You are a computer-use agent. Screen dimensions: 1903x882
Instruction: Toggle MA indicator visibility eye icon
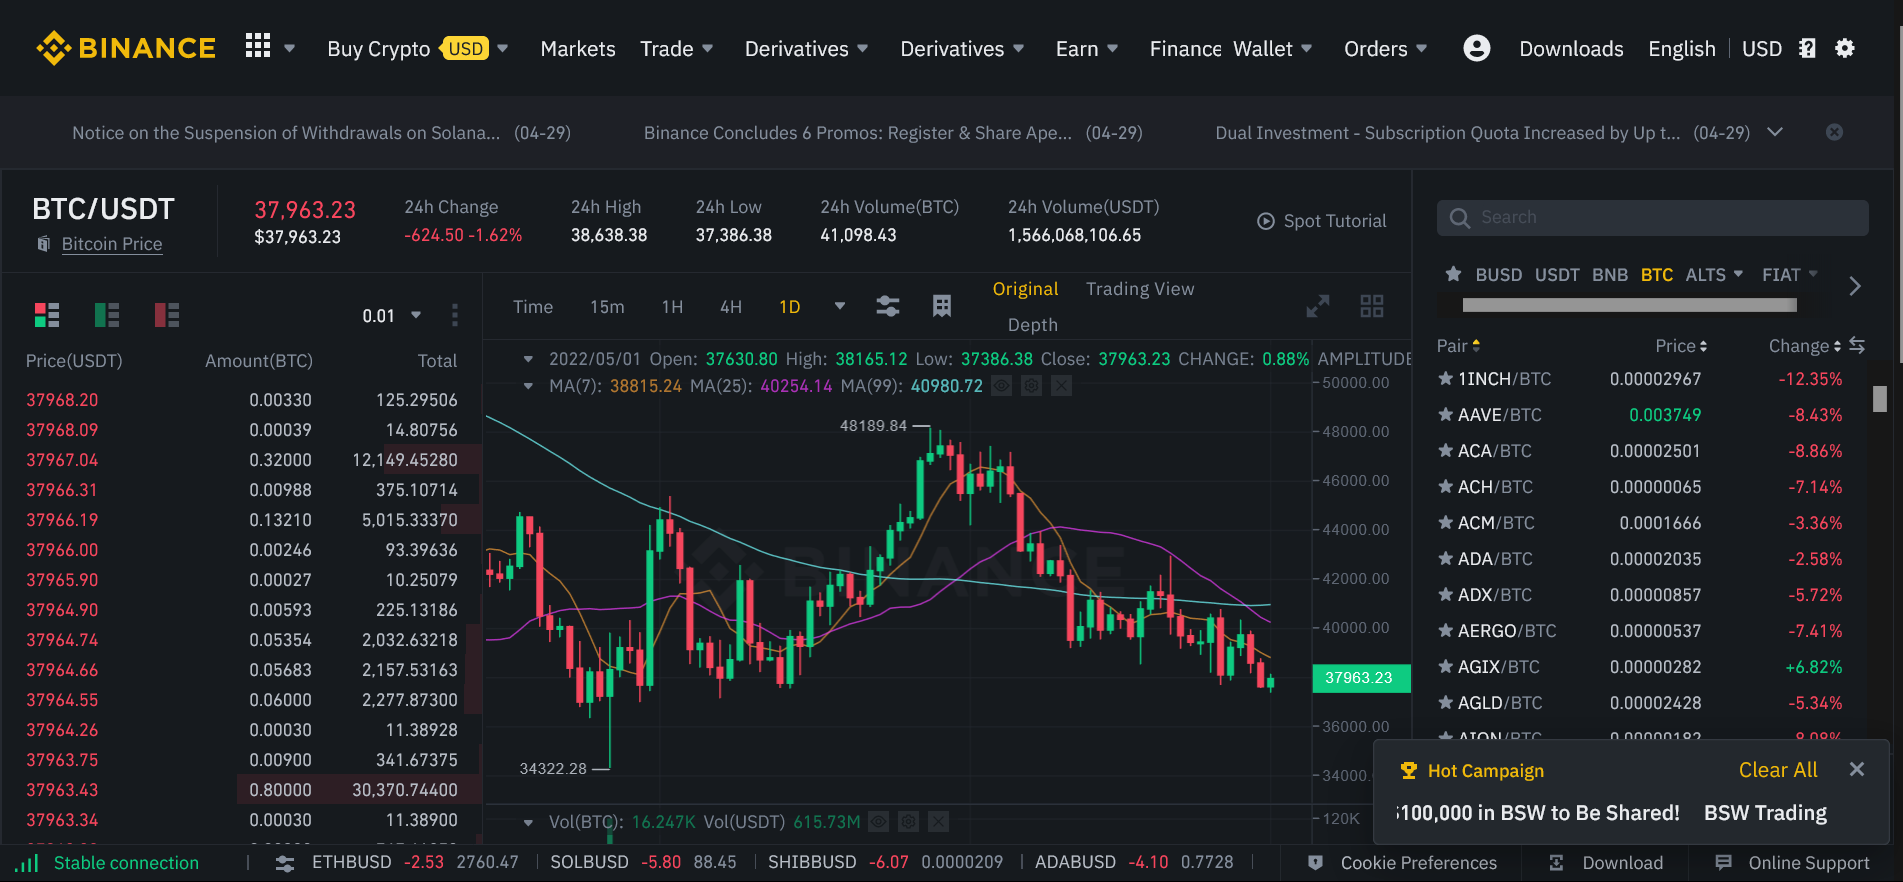(1001, 385)
